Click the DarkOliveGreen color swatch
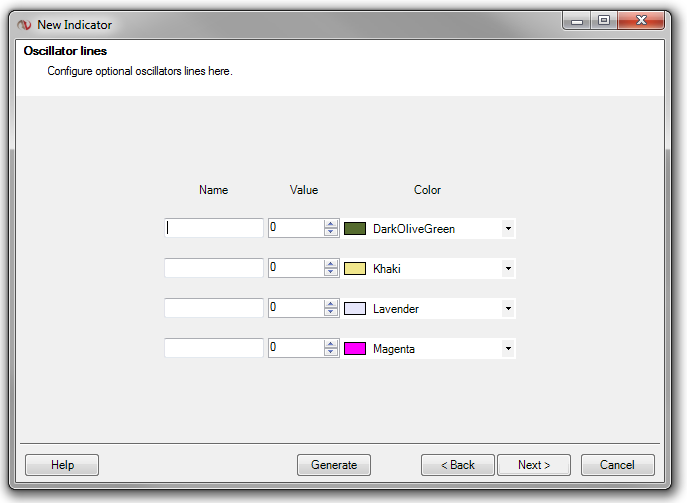687x503 pixels. [x=355, y=228]
